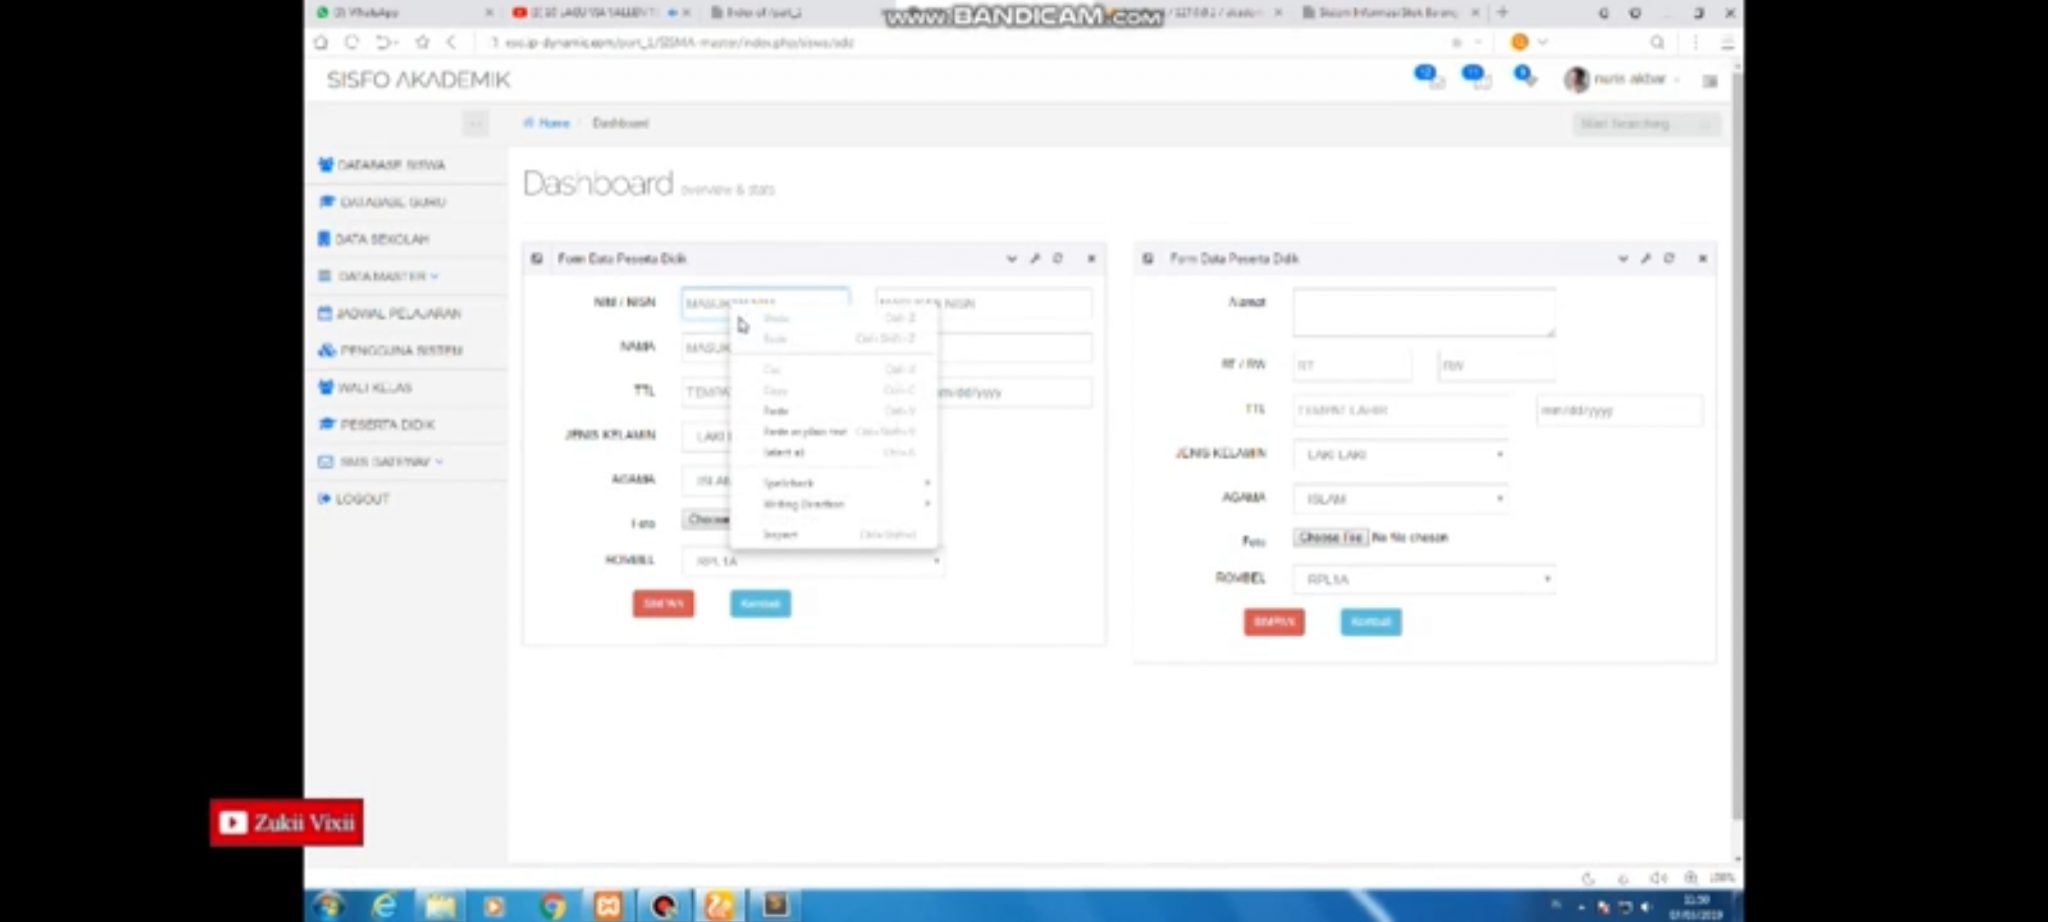Open Rombel dropdown in the right form
This screenshot has height=922, width=2048.
pyautogui.click(x=1423, y=579)
